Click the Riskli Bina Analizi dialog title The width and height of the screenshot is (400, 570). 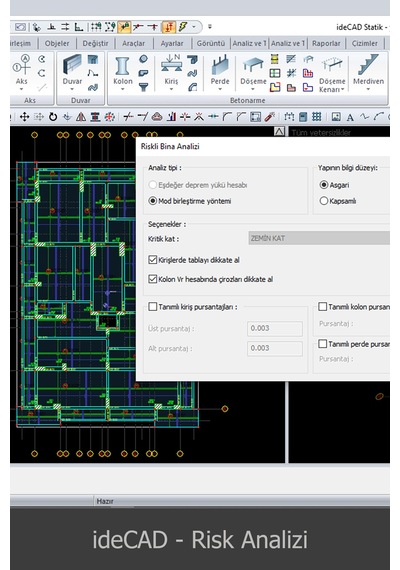pos(170,146)
